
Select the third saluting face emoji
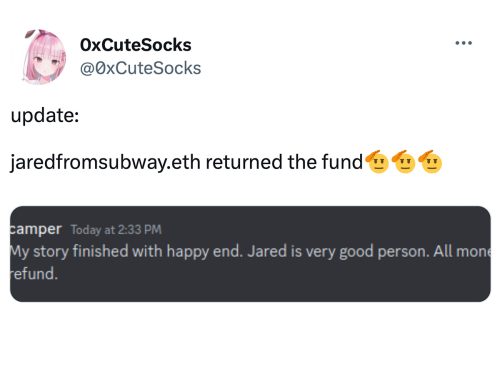click(x=430, y=162)
